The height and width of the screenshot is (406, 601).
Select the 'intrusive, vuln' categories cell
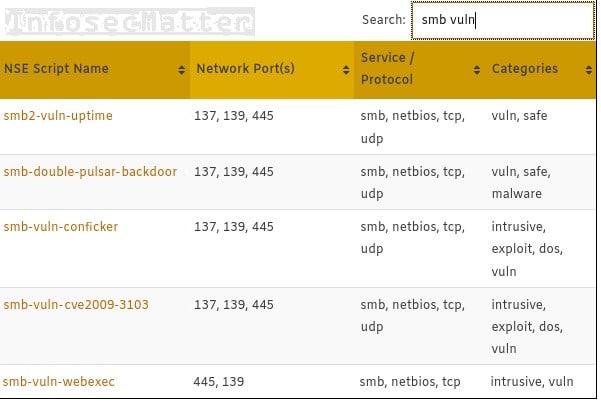[x=531, y=381]
